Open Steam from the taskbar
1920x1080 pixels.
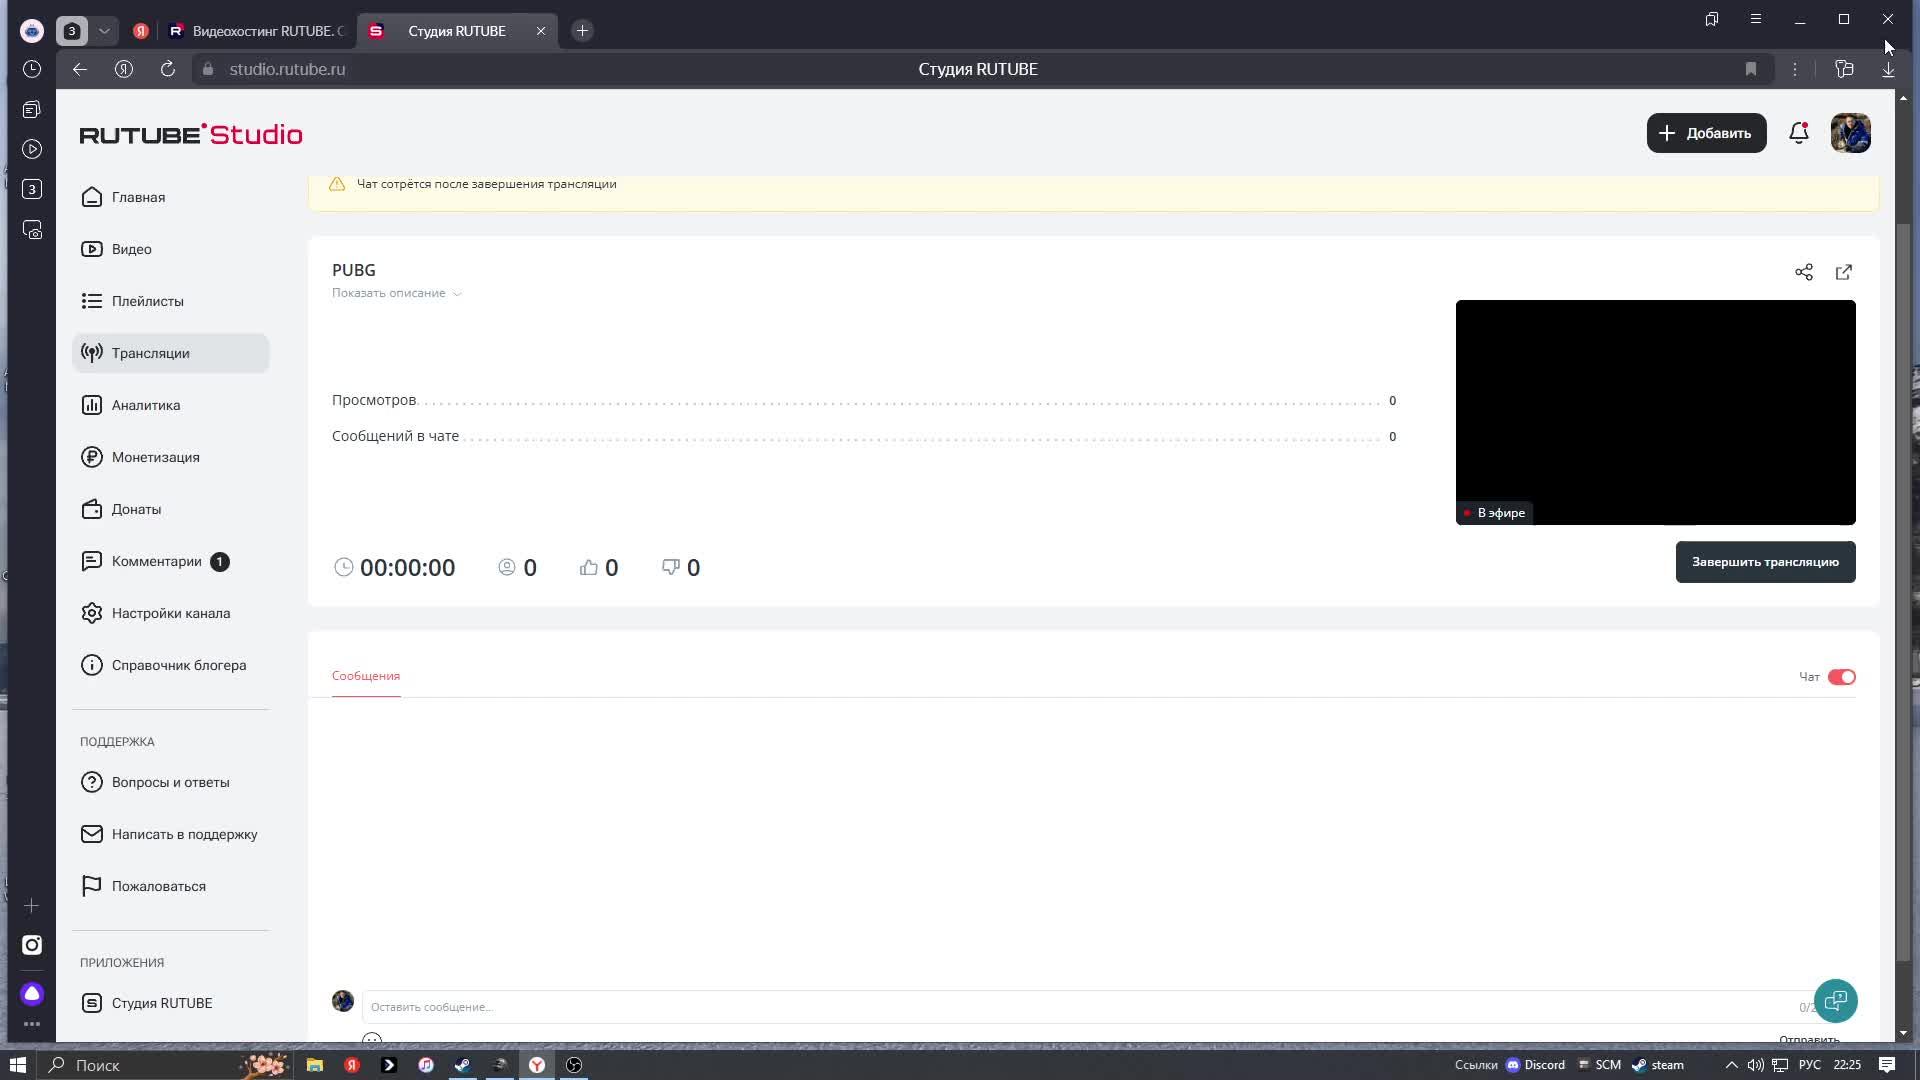[x=463, y=1065]
